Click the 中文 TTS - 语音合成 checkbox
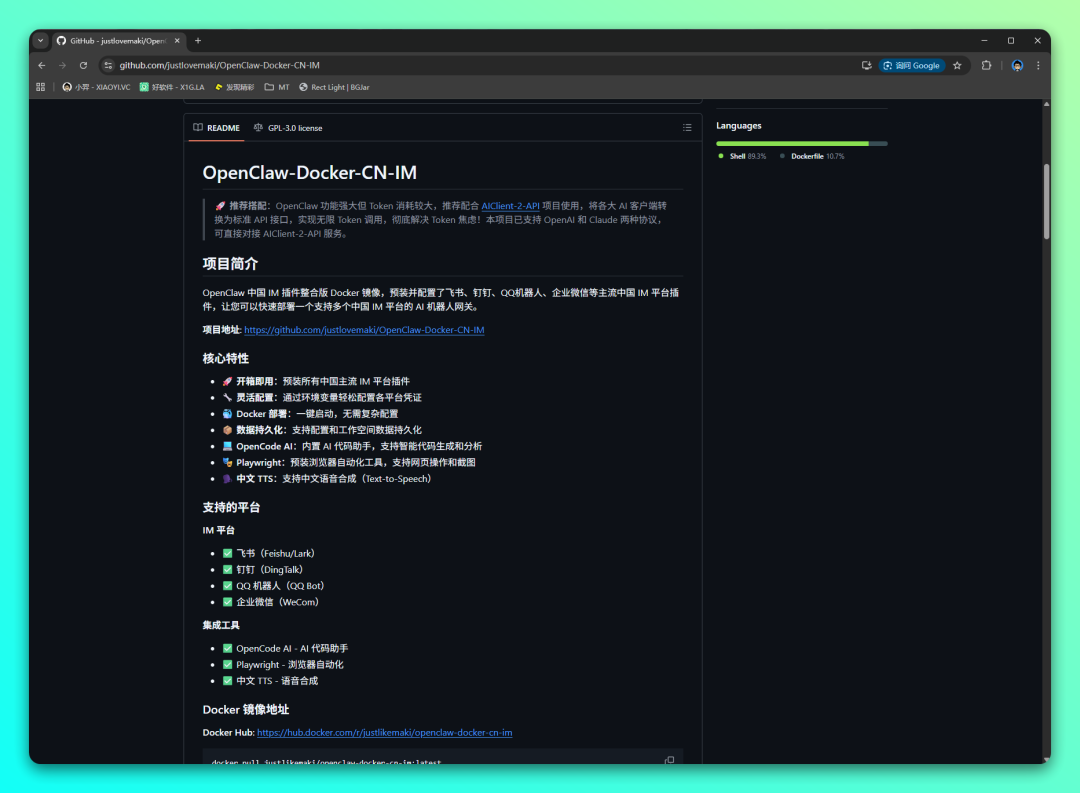 tap(227, 681)
